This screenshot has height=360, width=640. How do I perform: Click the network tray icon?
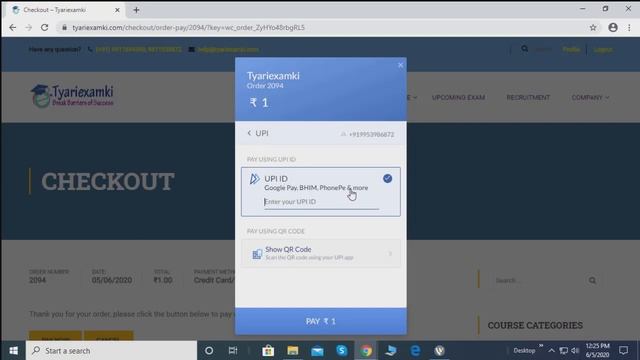pos(564,351)
